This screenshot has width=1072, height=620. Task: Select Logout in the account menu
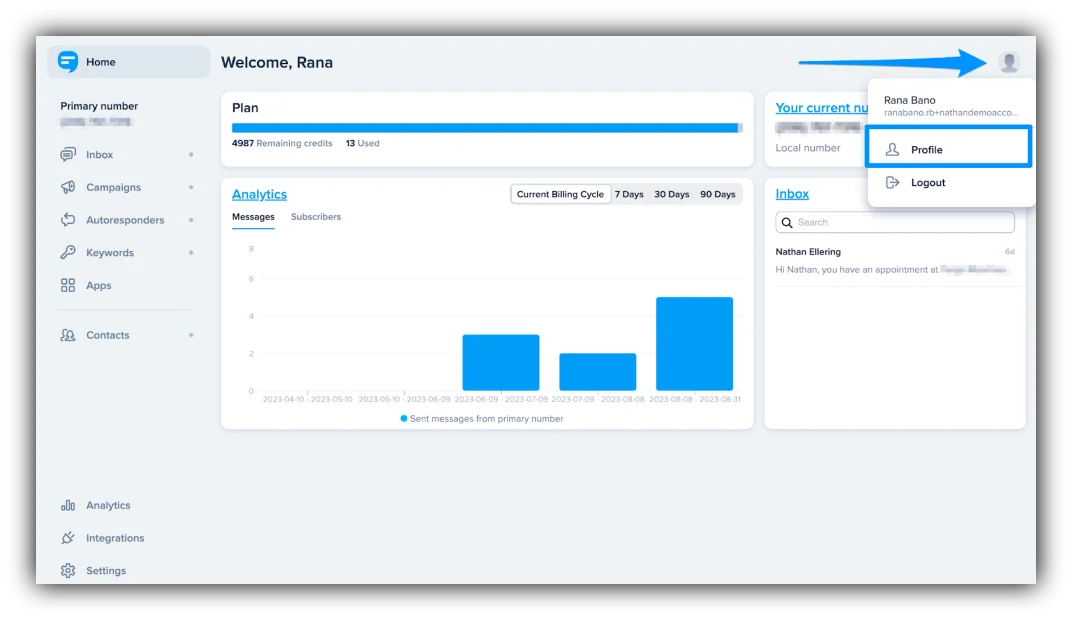927,183
